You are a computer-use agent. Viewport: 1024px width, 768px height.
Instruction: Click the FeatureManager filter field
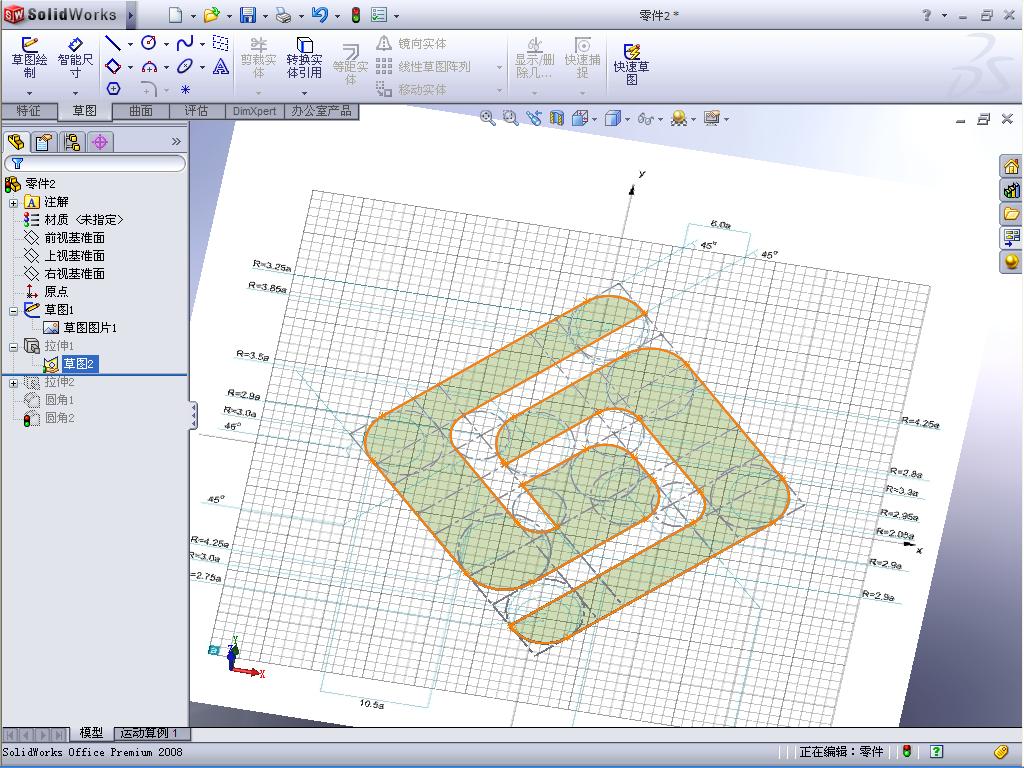pos(95,163)
